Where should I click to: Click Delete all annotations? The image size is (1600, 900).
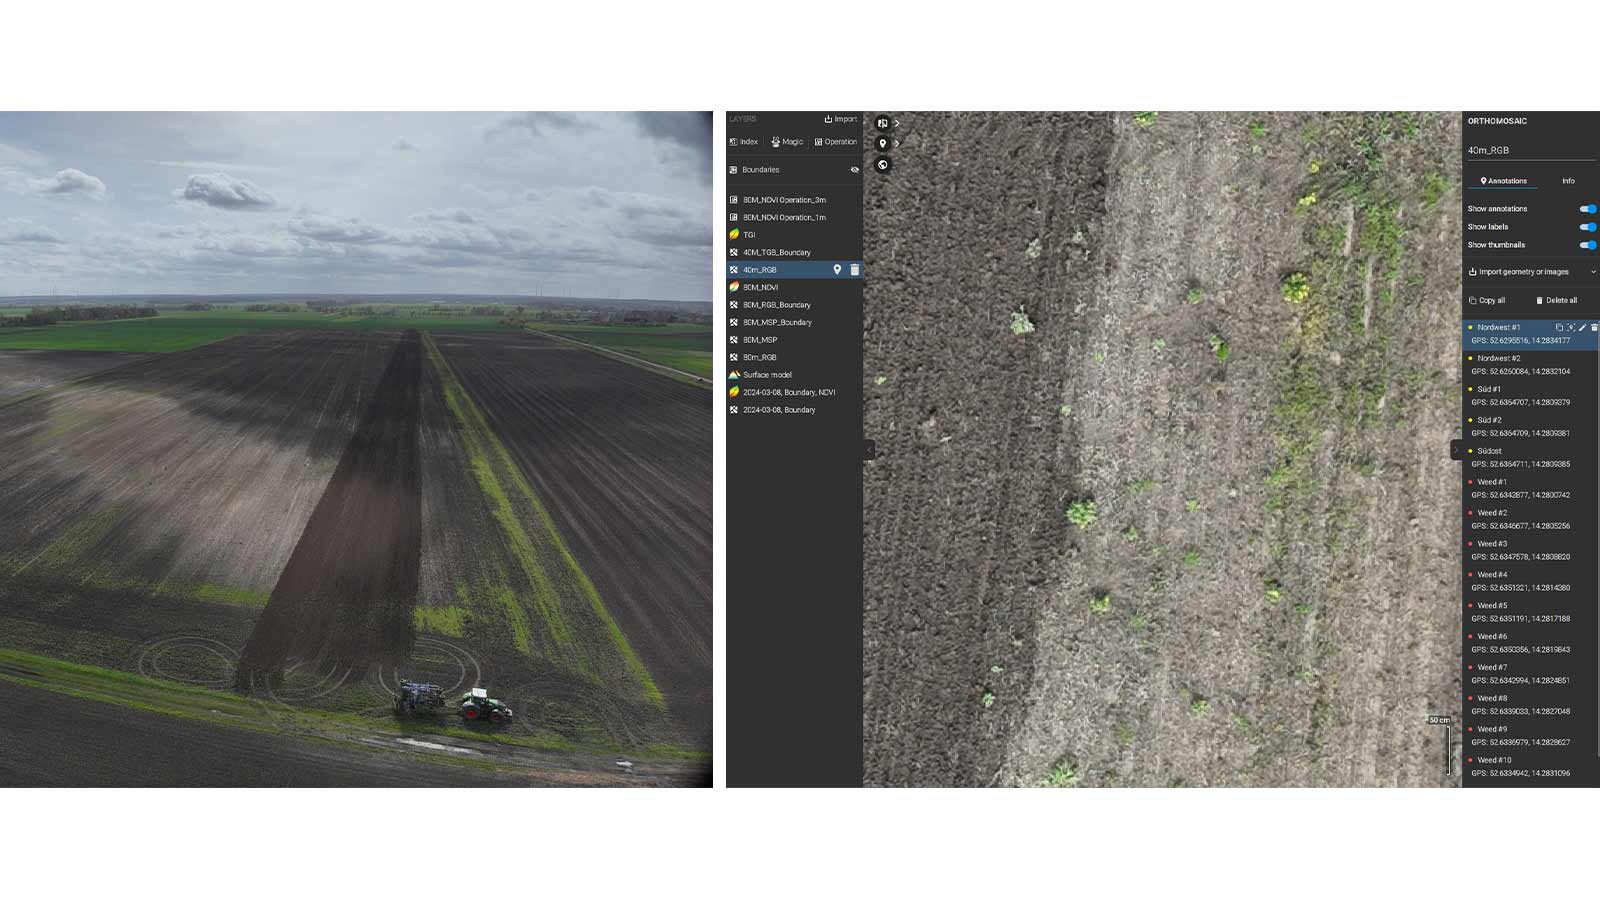[x=1558, y=300]
